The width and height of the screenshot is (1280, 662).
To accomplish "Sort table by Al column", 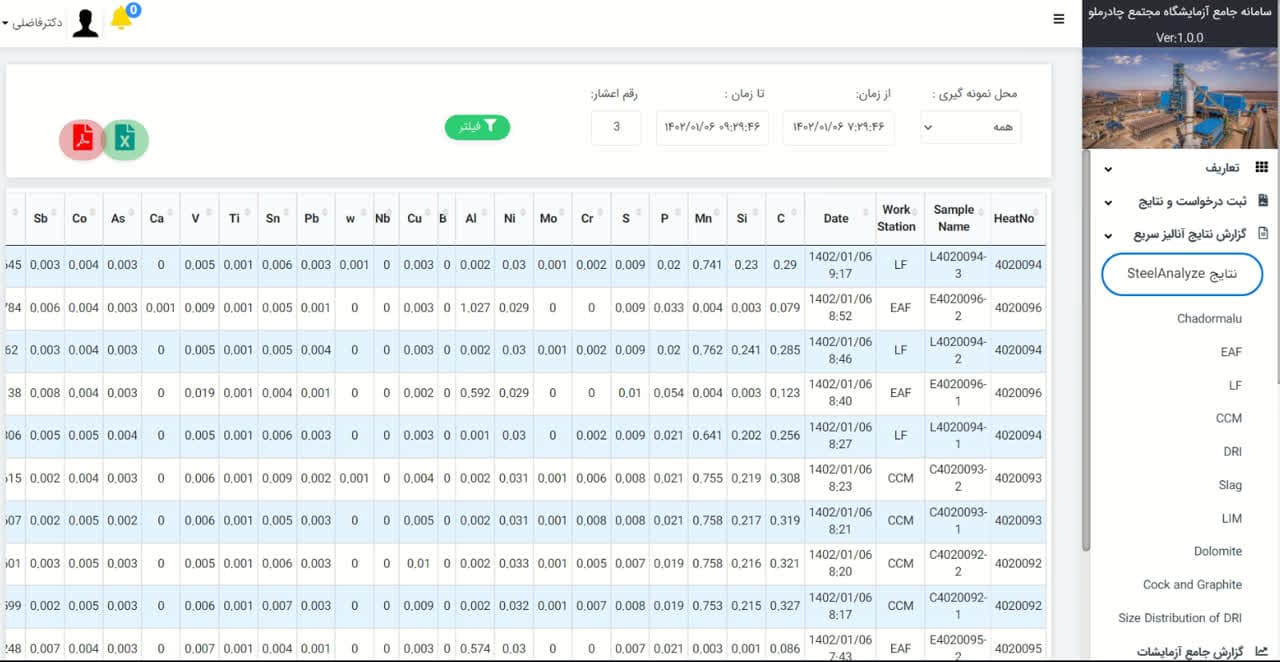I will (x=475, y=218).
